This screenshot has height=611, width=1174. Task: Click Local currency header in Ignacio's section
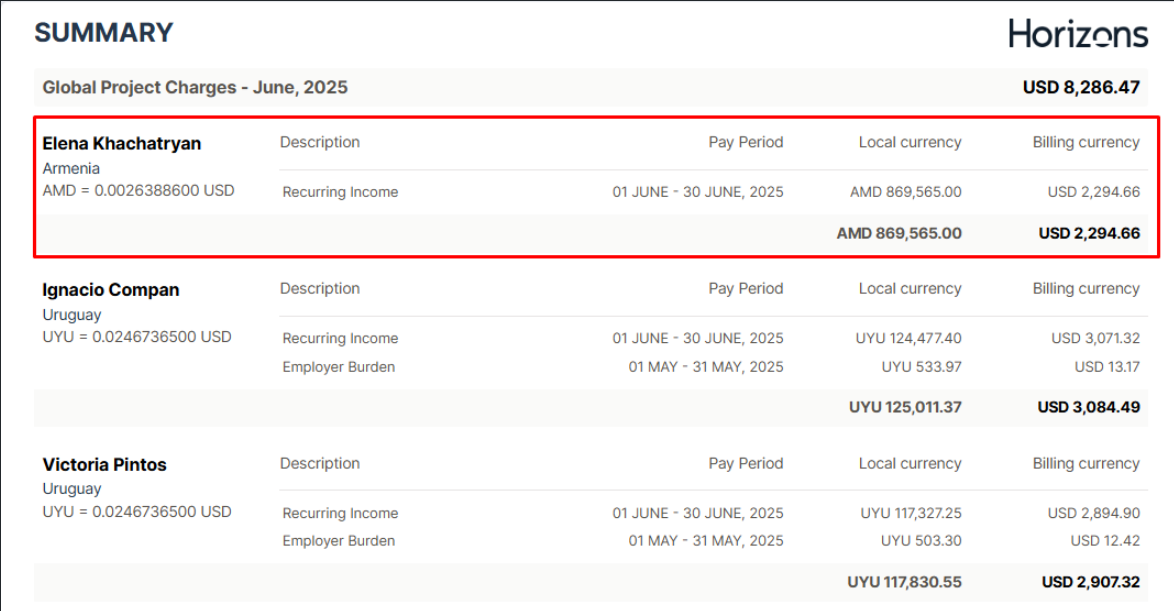tap(909, 289)
